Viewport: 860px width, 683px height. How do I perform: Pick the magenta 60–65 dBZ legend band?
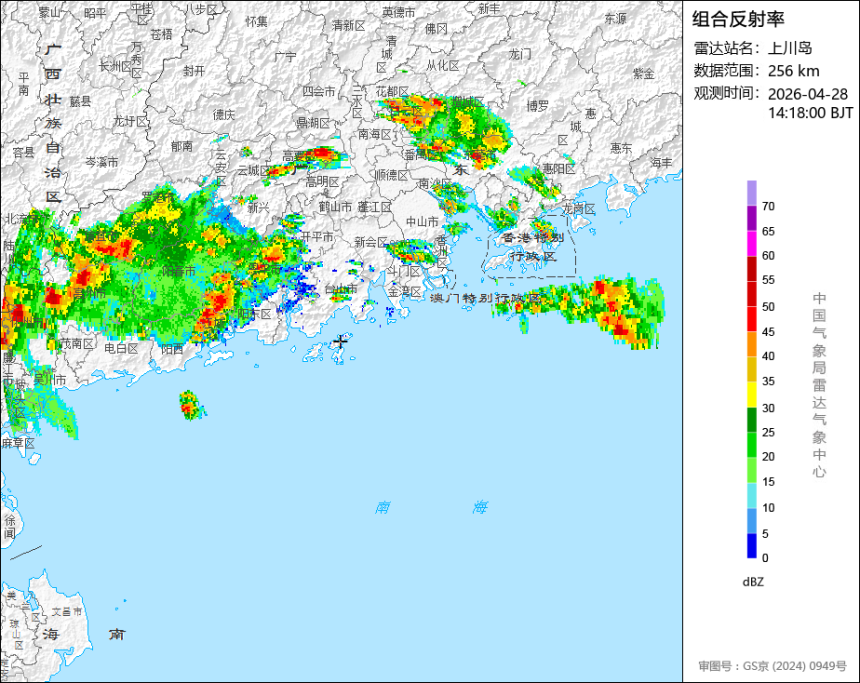(x=751, y=243)
